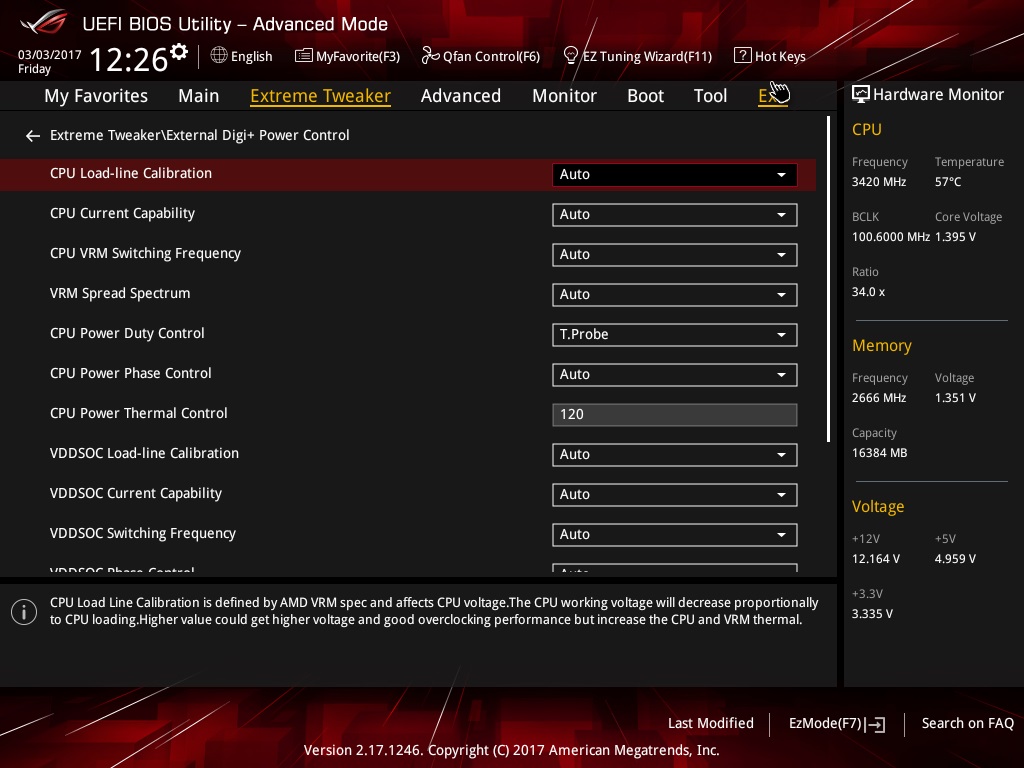Open CPU Power Phase Control dropdown

(x=675, y=374)
